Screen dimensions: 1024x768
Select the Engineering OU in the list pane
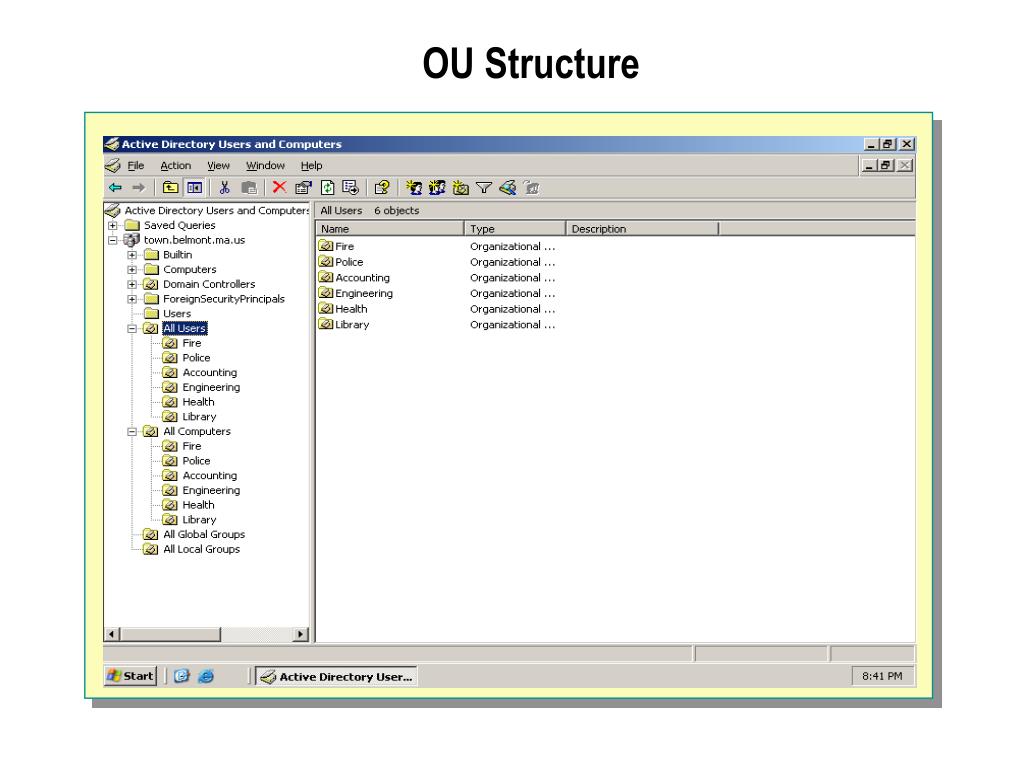click(364, 293)
